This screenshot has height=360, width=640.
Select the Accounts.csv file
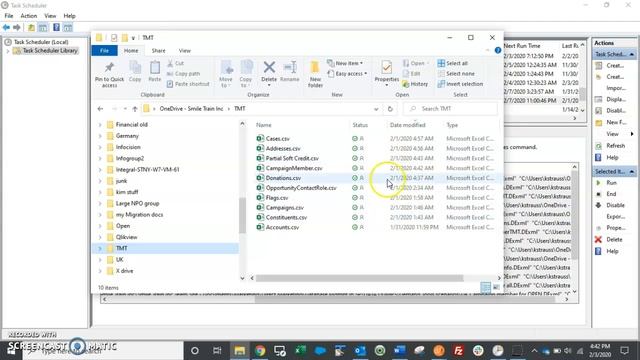tap(282, 227)
